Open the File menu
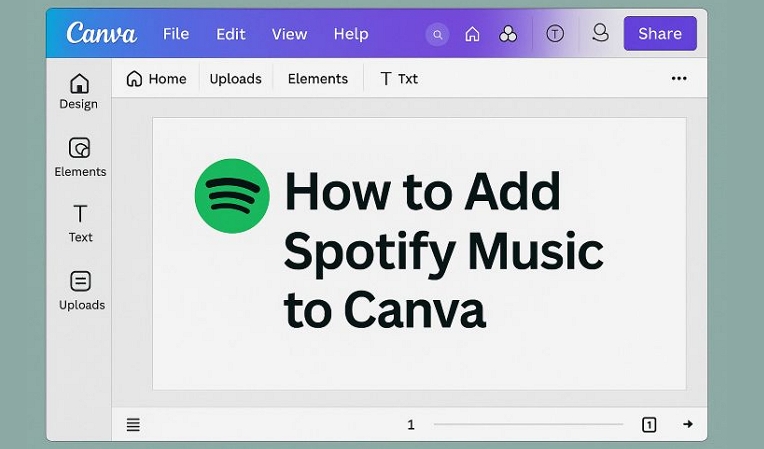The image size is (764, 449). pyautogui.click(x=176, y=34)
